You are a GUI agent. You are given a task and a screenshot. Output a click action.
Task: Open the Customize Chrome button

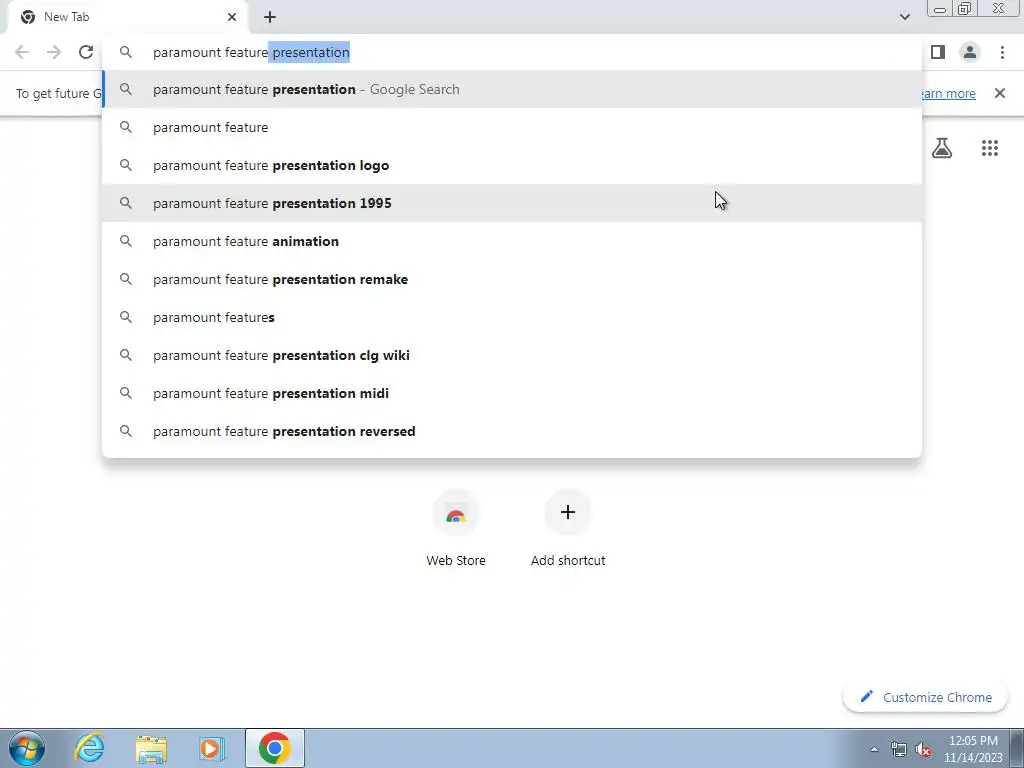(x=925, y=697)
